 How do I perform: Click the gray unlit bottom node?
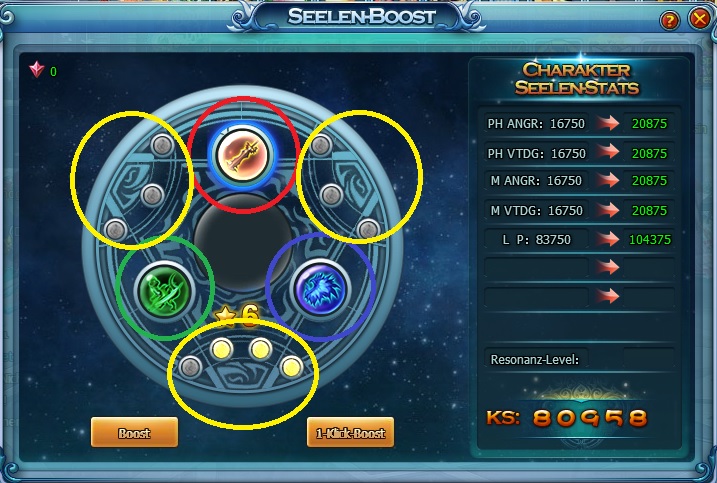pos(190,366)
